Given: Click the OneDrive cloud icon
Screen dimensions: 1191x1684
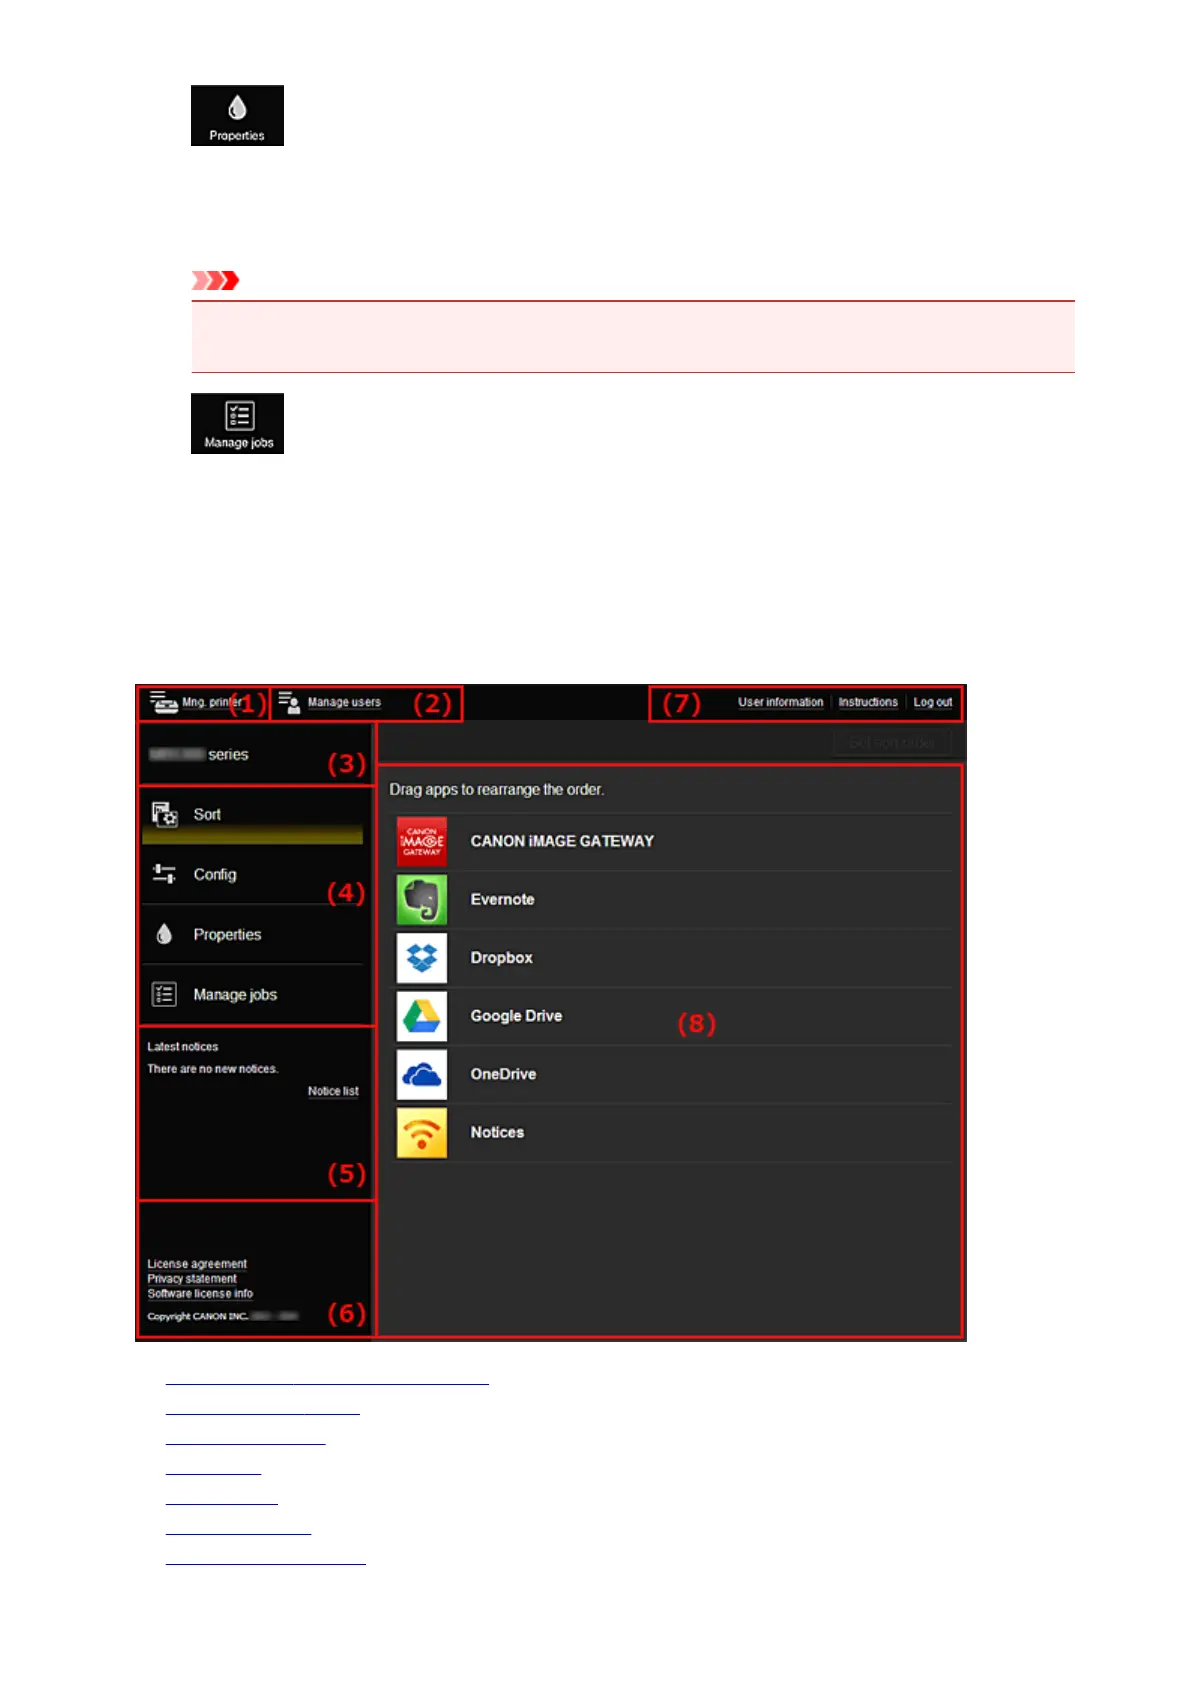Looking at the screenshot, I should (422, 1074).
